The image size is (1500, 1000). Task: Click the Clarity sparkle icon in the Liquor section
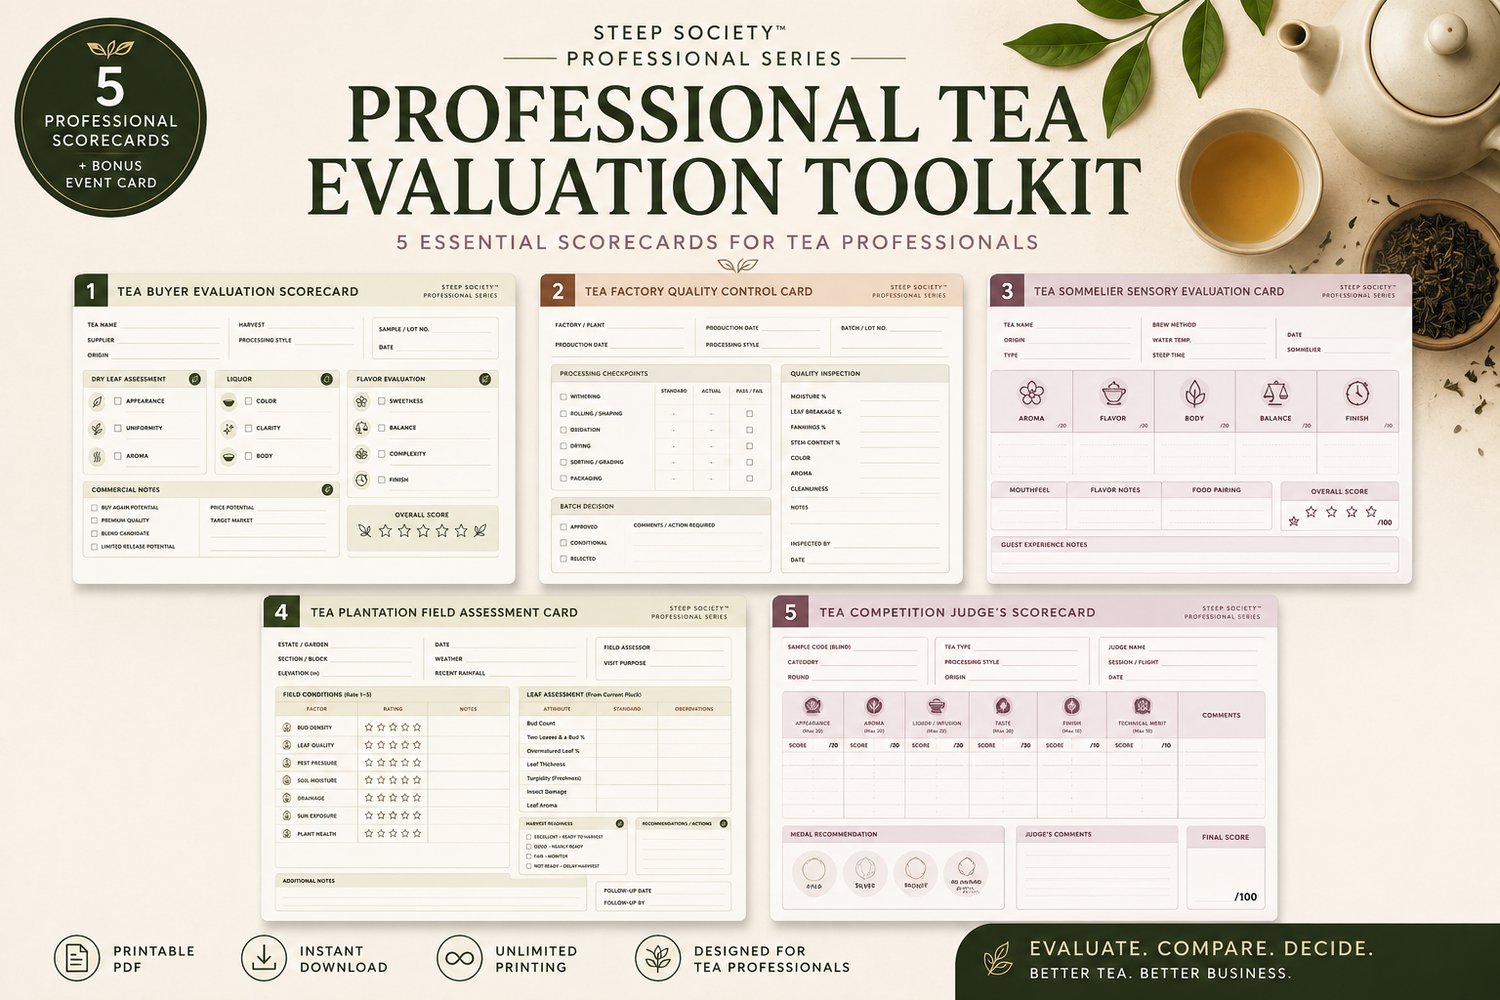229,428
